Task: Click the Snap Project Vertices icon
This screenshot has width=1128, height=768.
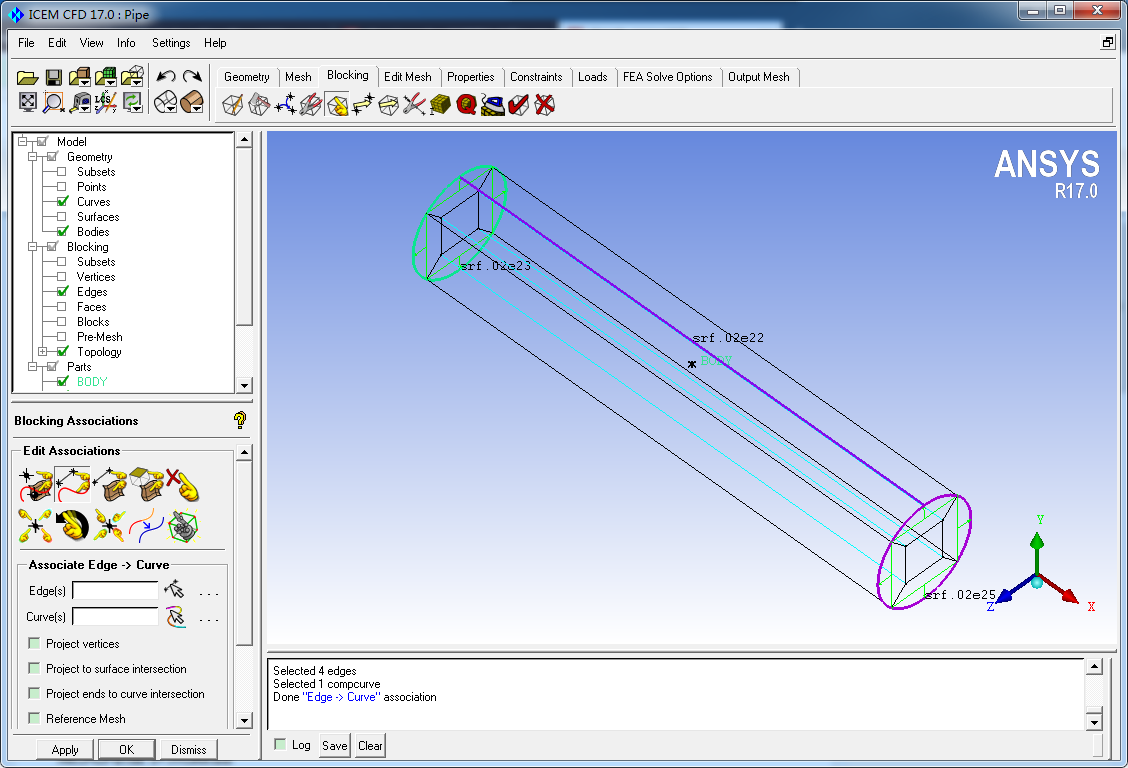Action: pyautogui.click(x=36, y=526)
